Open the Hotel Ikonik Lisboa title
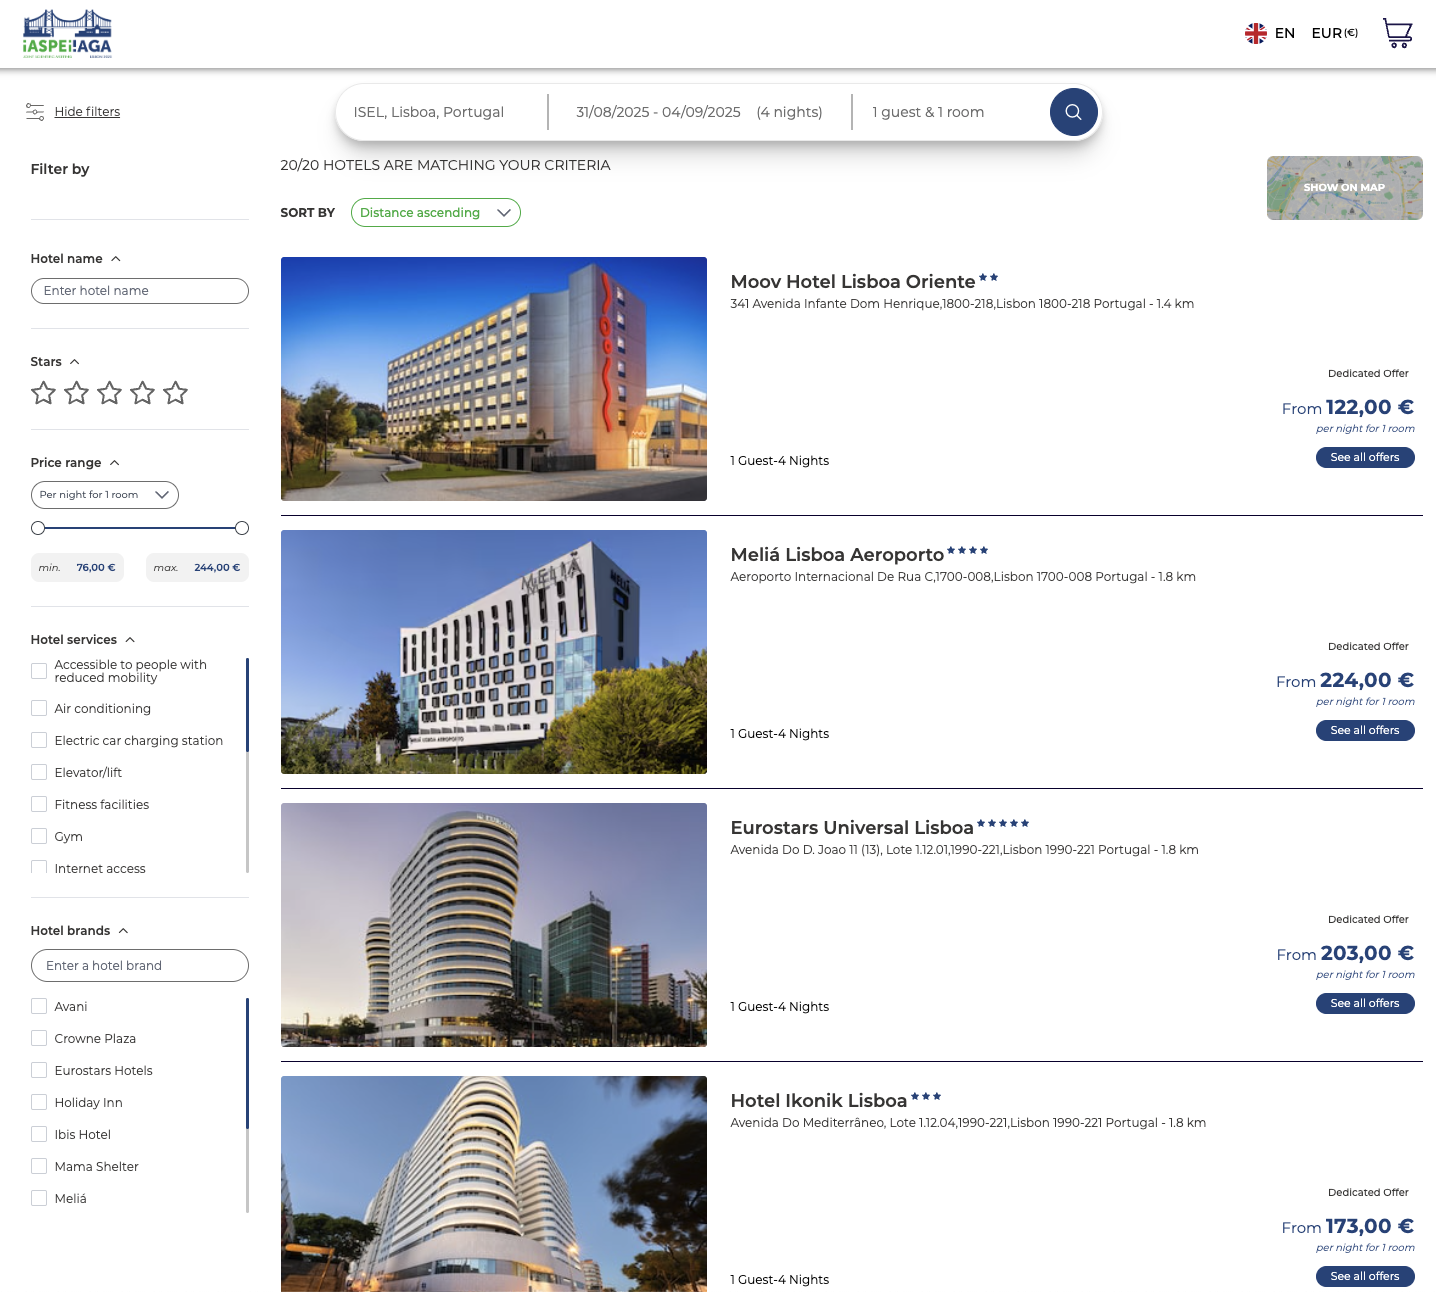Viewport: 1436px width, 1292px height. (819, 1100)
